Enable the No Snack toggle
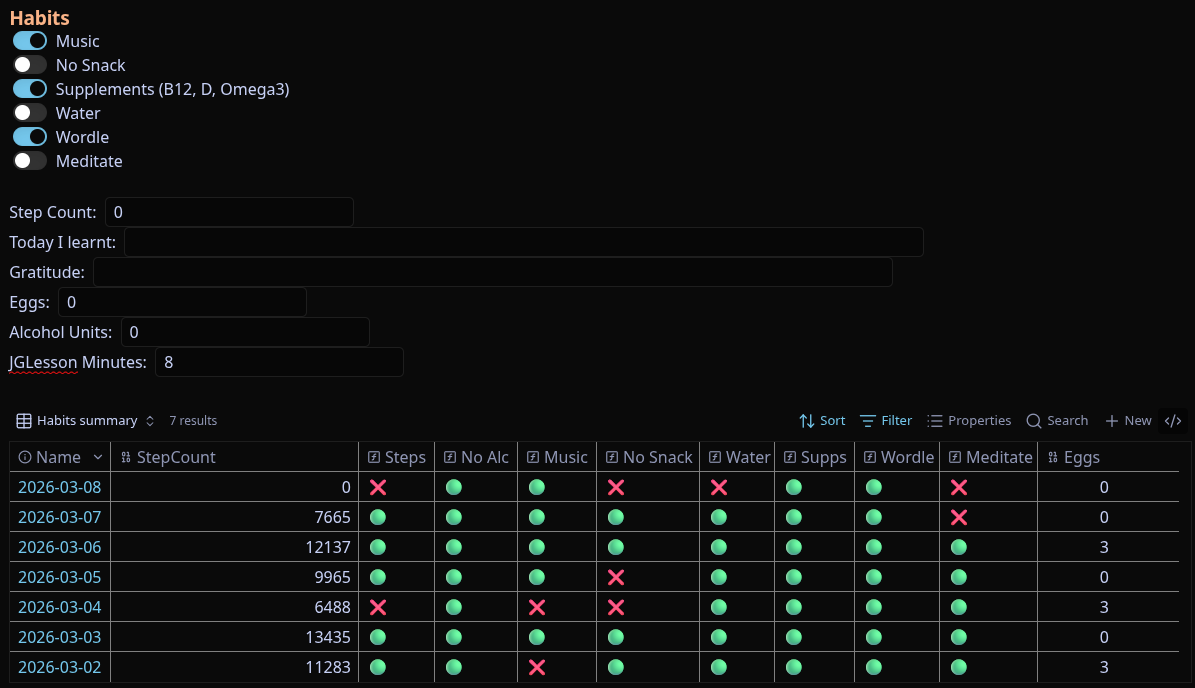This screenshot has height=688, width=1195. [x=30, y=65]
